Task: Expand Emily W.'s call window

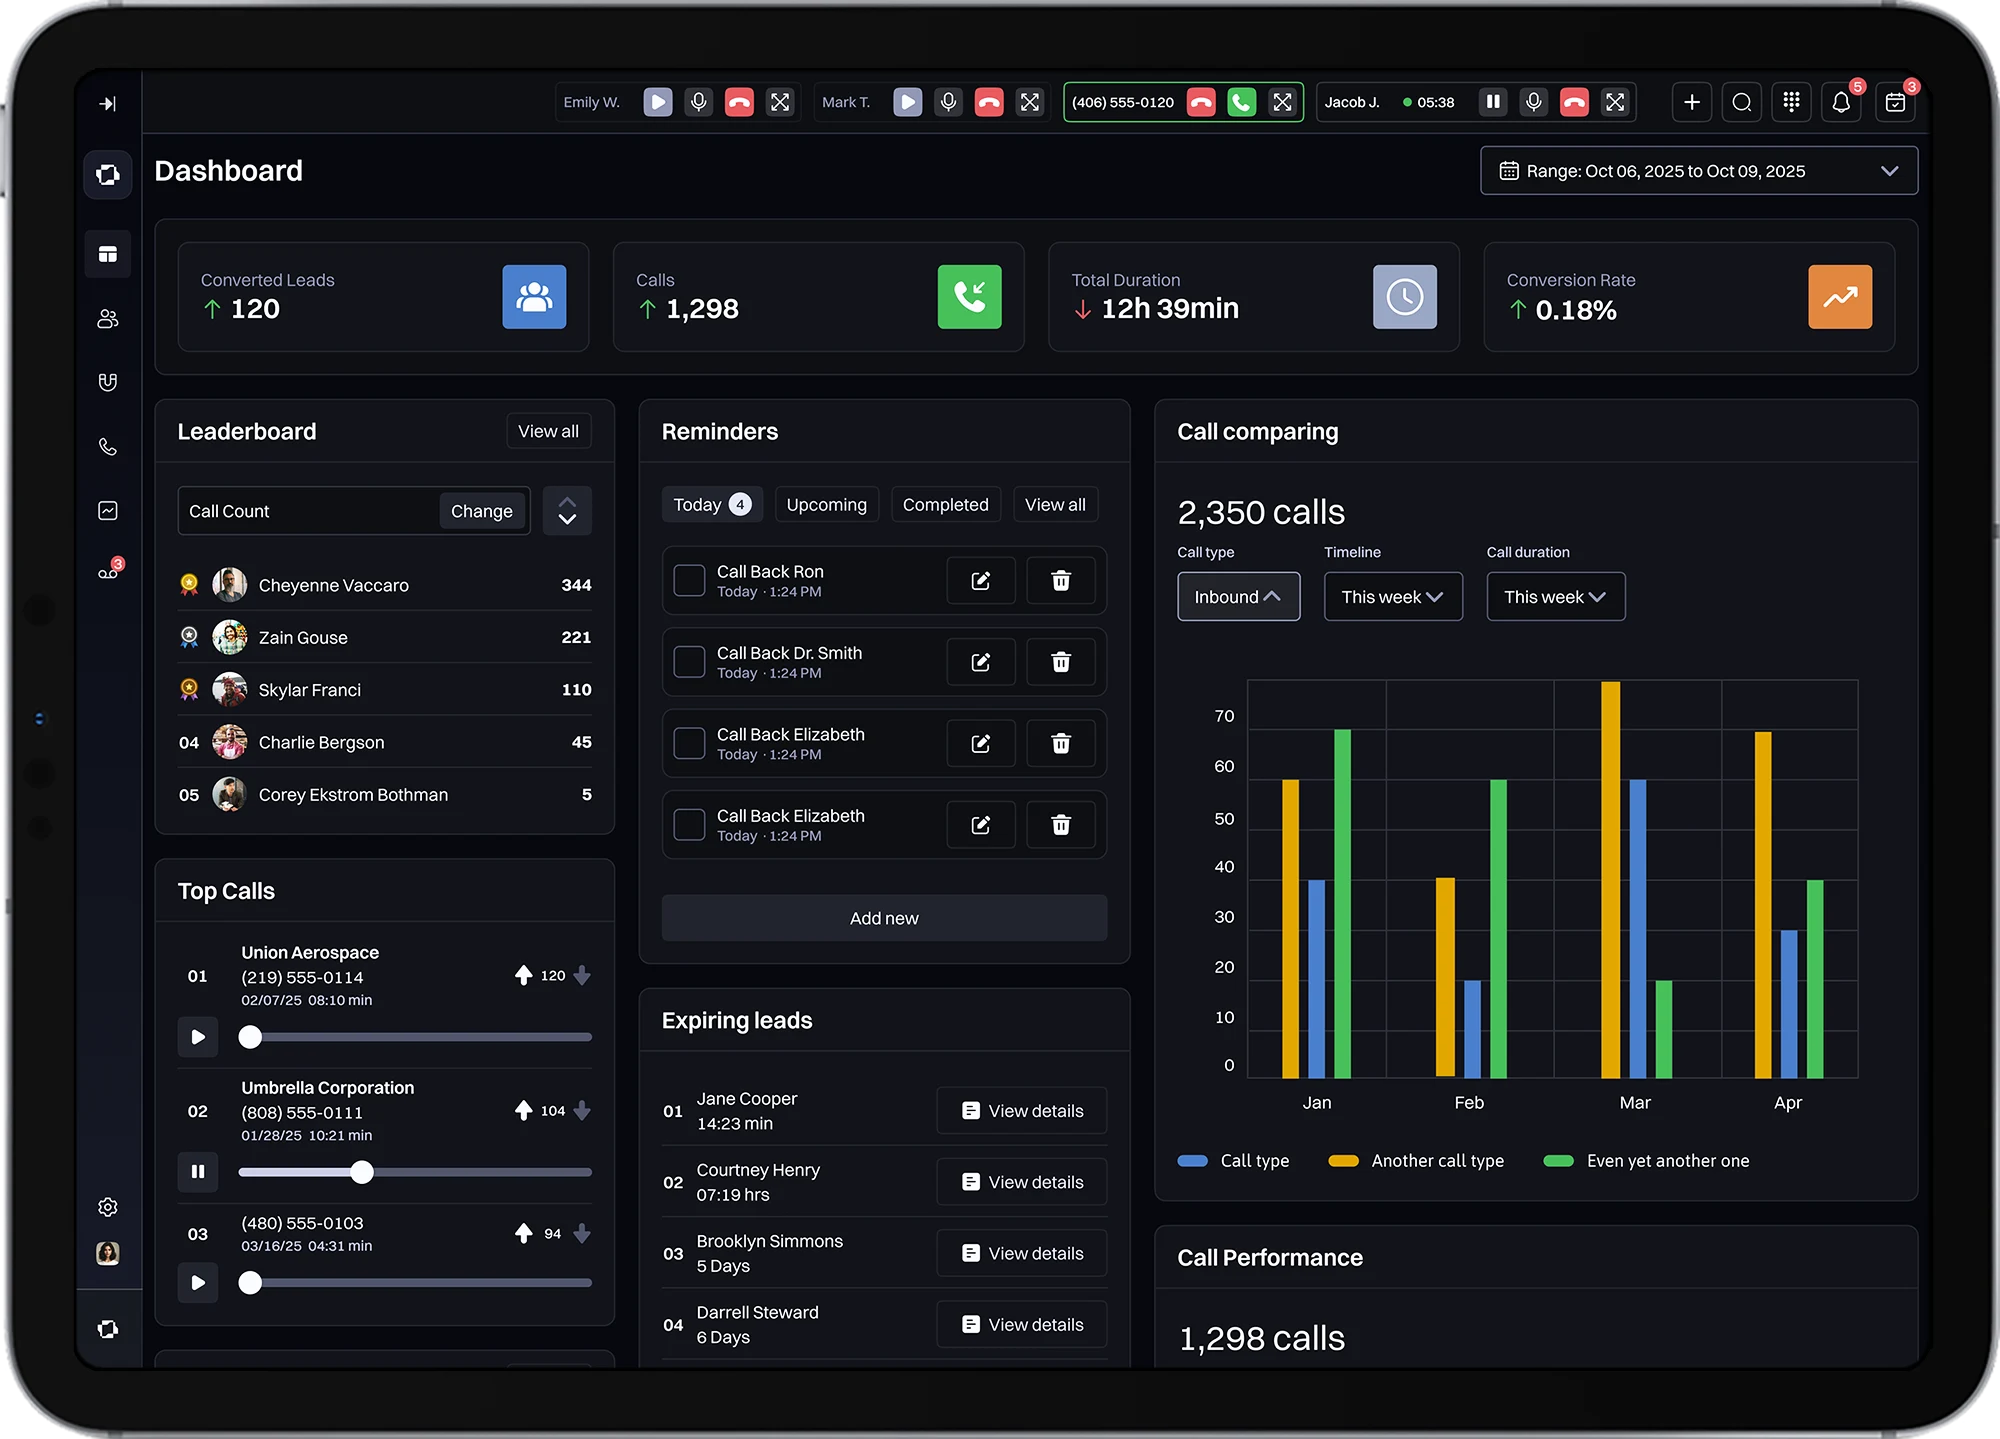Action: [780, 102]
